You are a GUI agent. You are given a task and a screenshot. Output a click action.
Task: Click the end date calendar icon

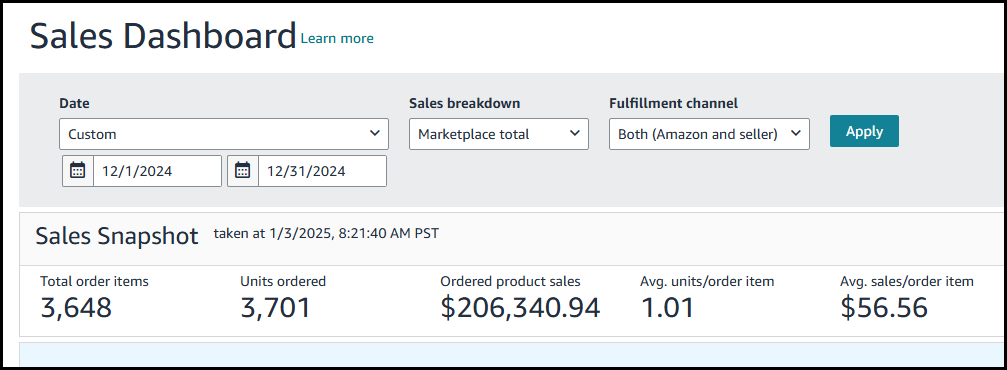243,171
